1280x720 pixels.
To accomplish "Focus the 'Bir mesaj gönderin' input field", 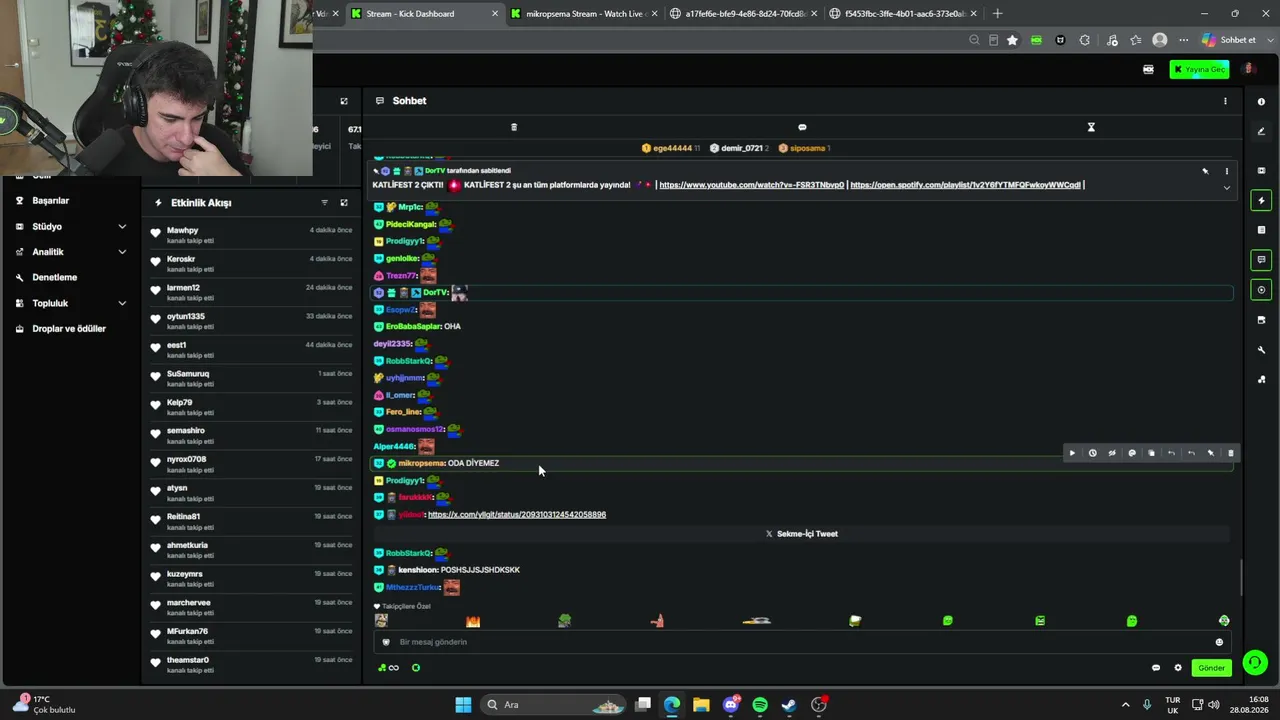I will 800,642.
